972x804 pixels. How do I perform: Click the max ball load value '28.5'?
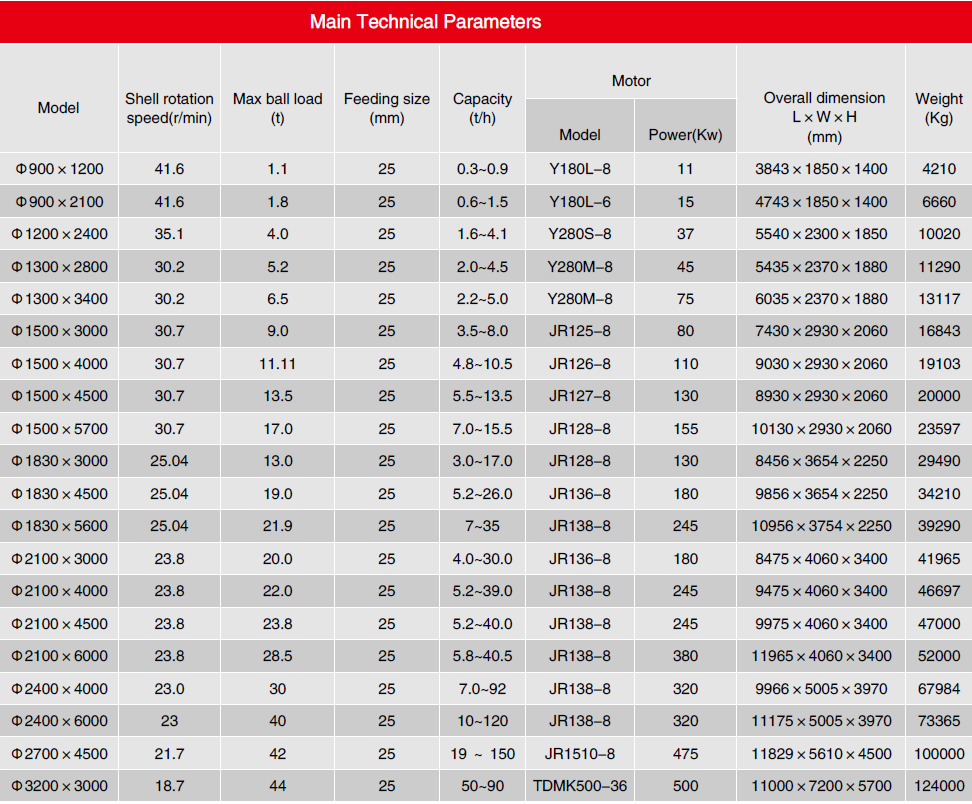(x=277, y=656)
